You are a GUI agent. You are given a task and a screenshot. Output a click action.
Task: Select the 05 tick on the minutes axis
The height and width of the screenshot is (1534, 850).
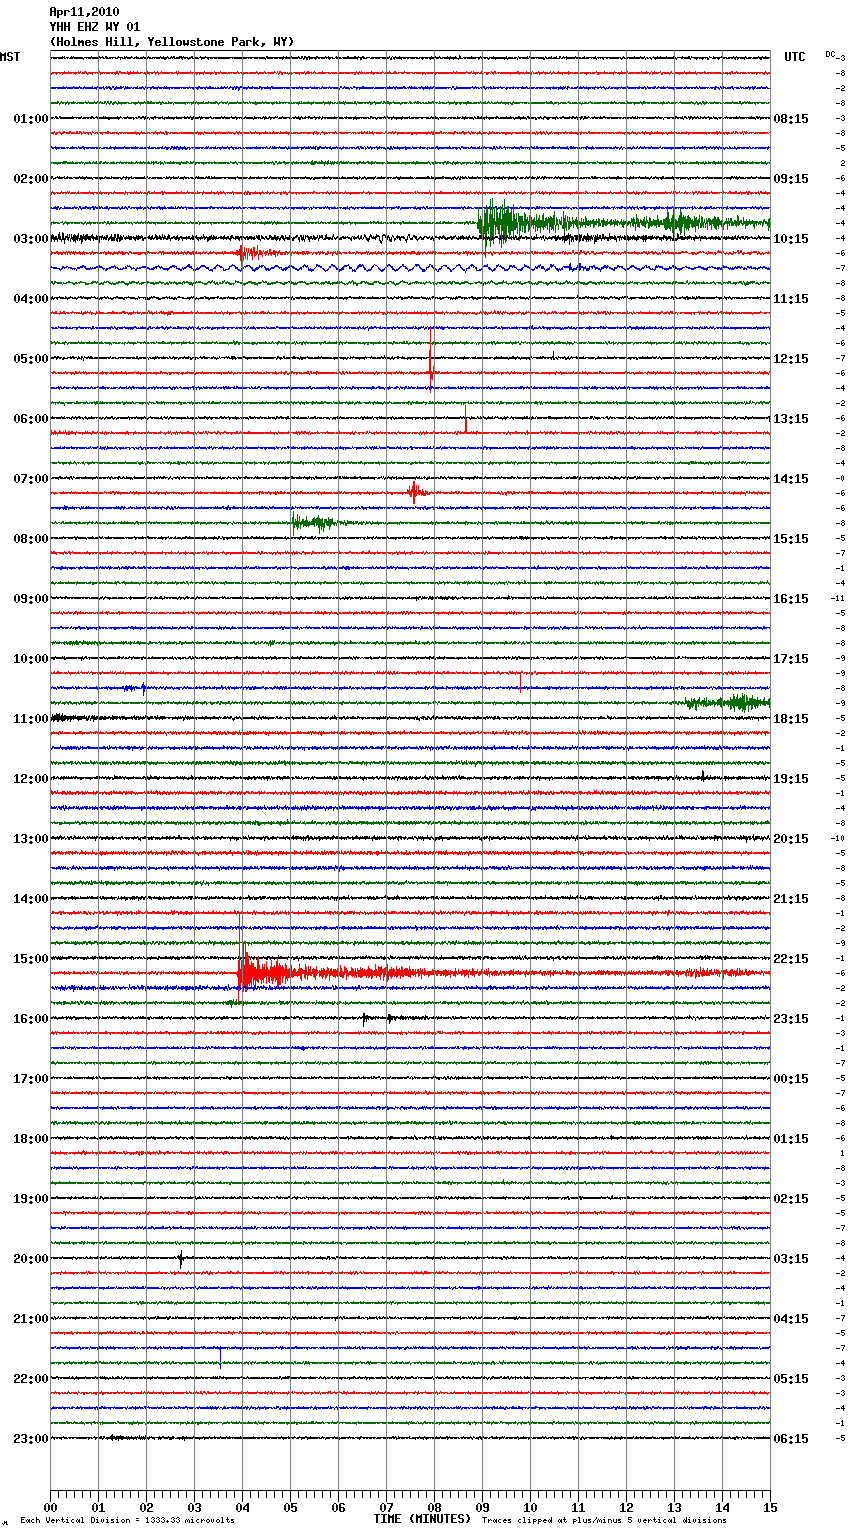tap(290, 1508)
